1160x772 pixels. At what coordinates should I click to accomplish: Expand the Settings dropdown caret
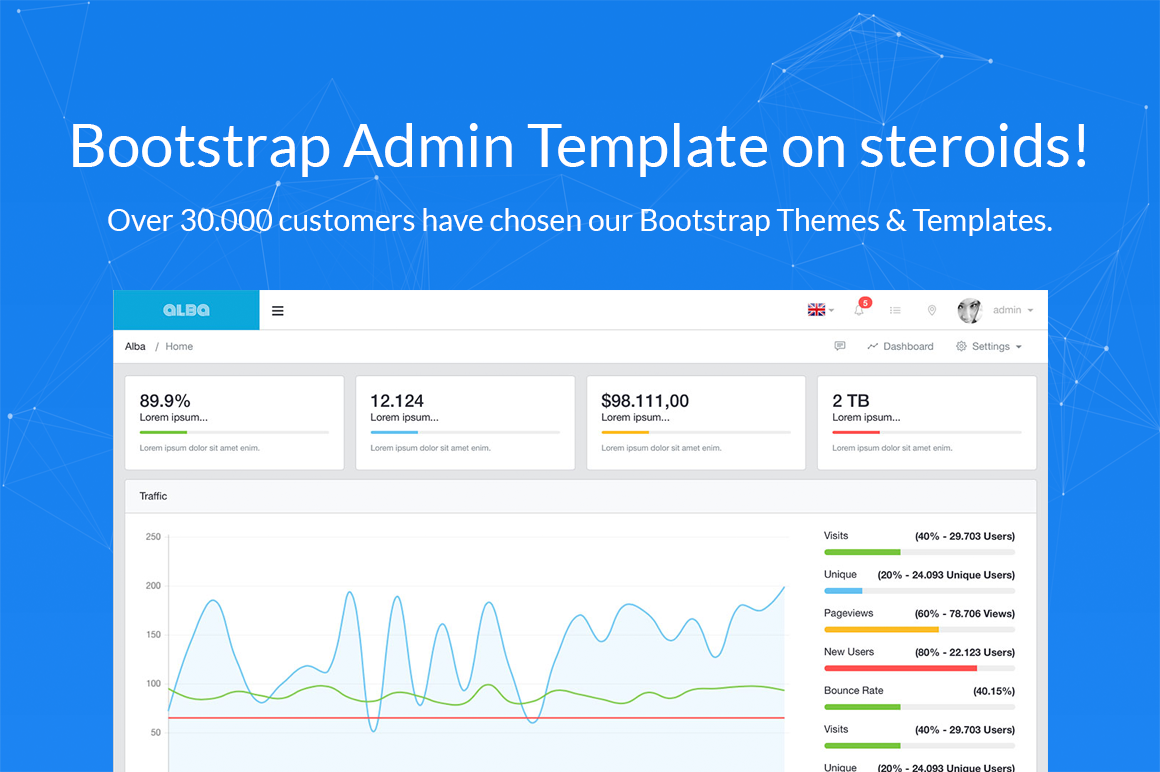coord(1019,347)
